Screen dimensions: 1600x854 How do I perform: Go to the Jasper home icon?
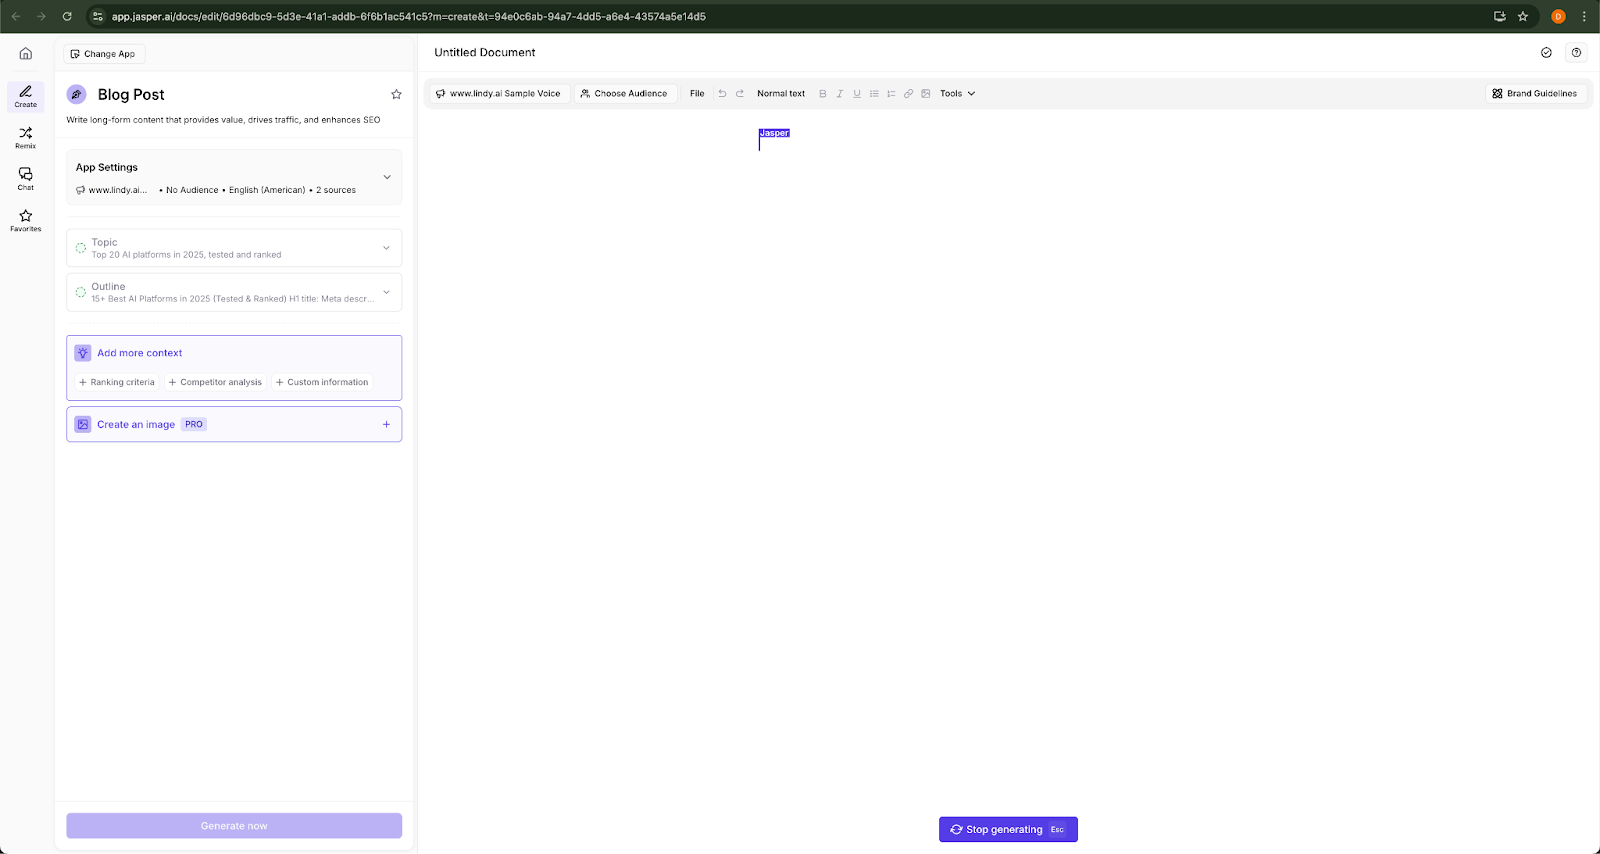pos(26,53)
